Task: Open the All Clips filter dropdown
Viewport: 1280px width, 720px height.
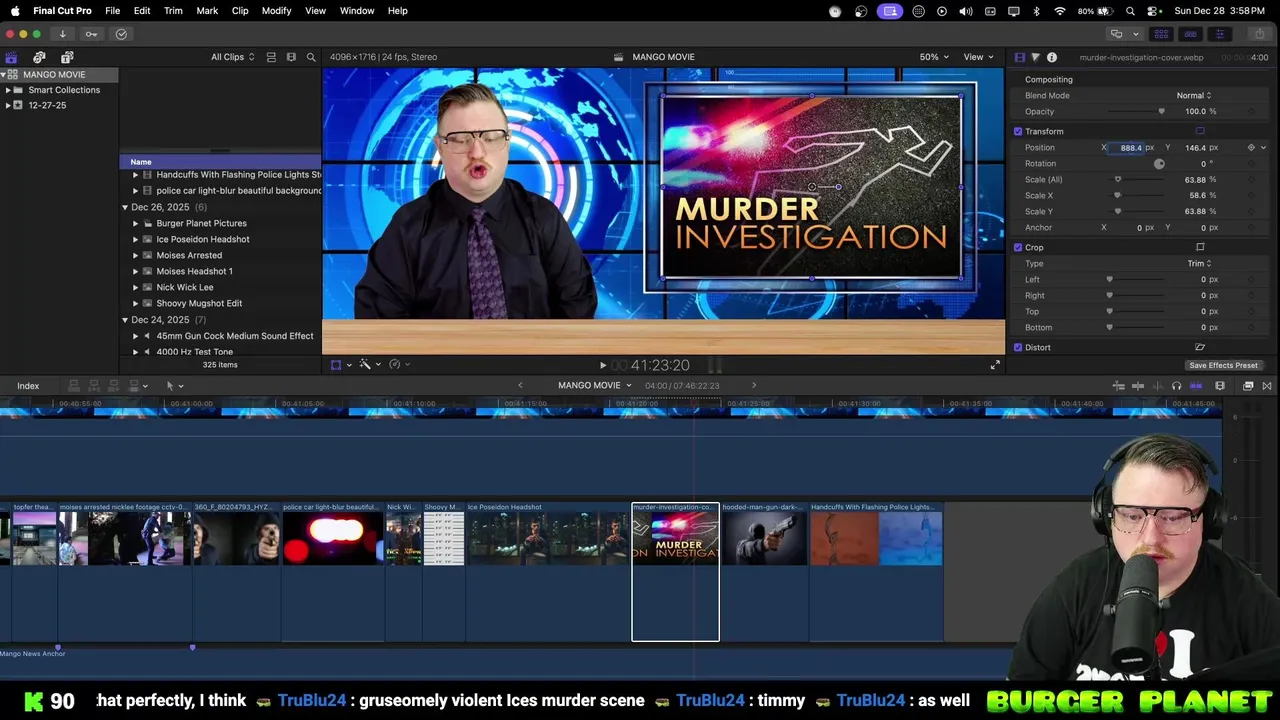Action: tap(232, 57)
